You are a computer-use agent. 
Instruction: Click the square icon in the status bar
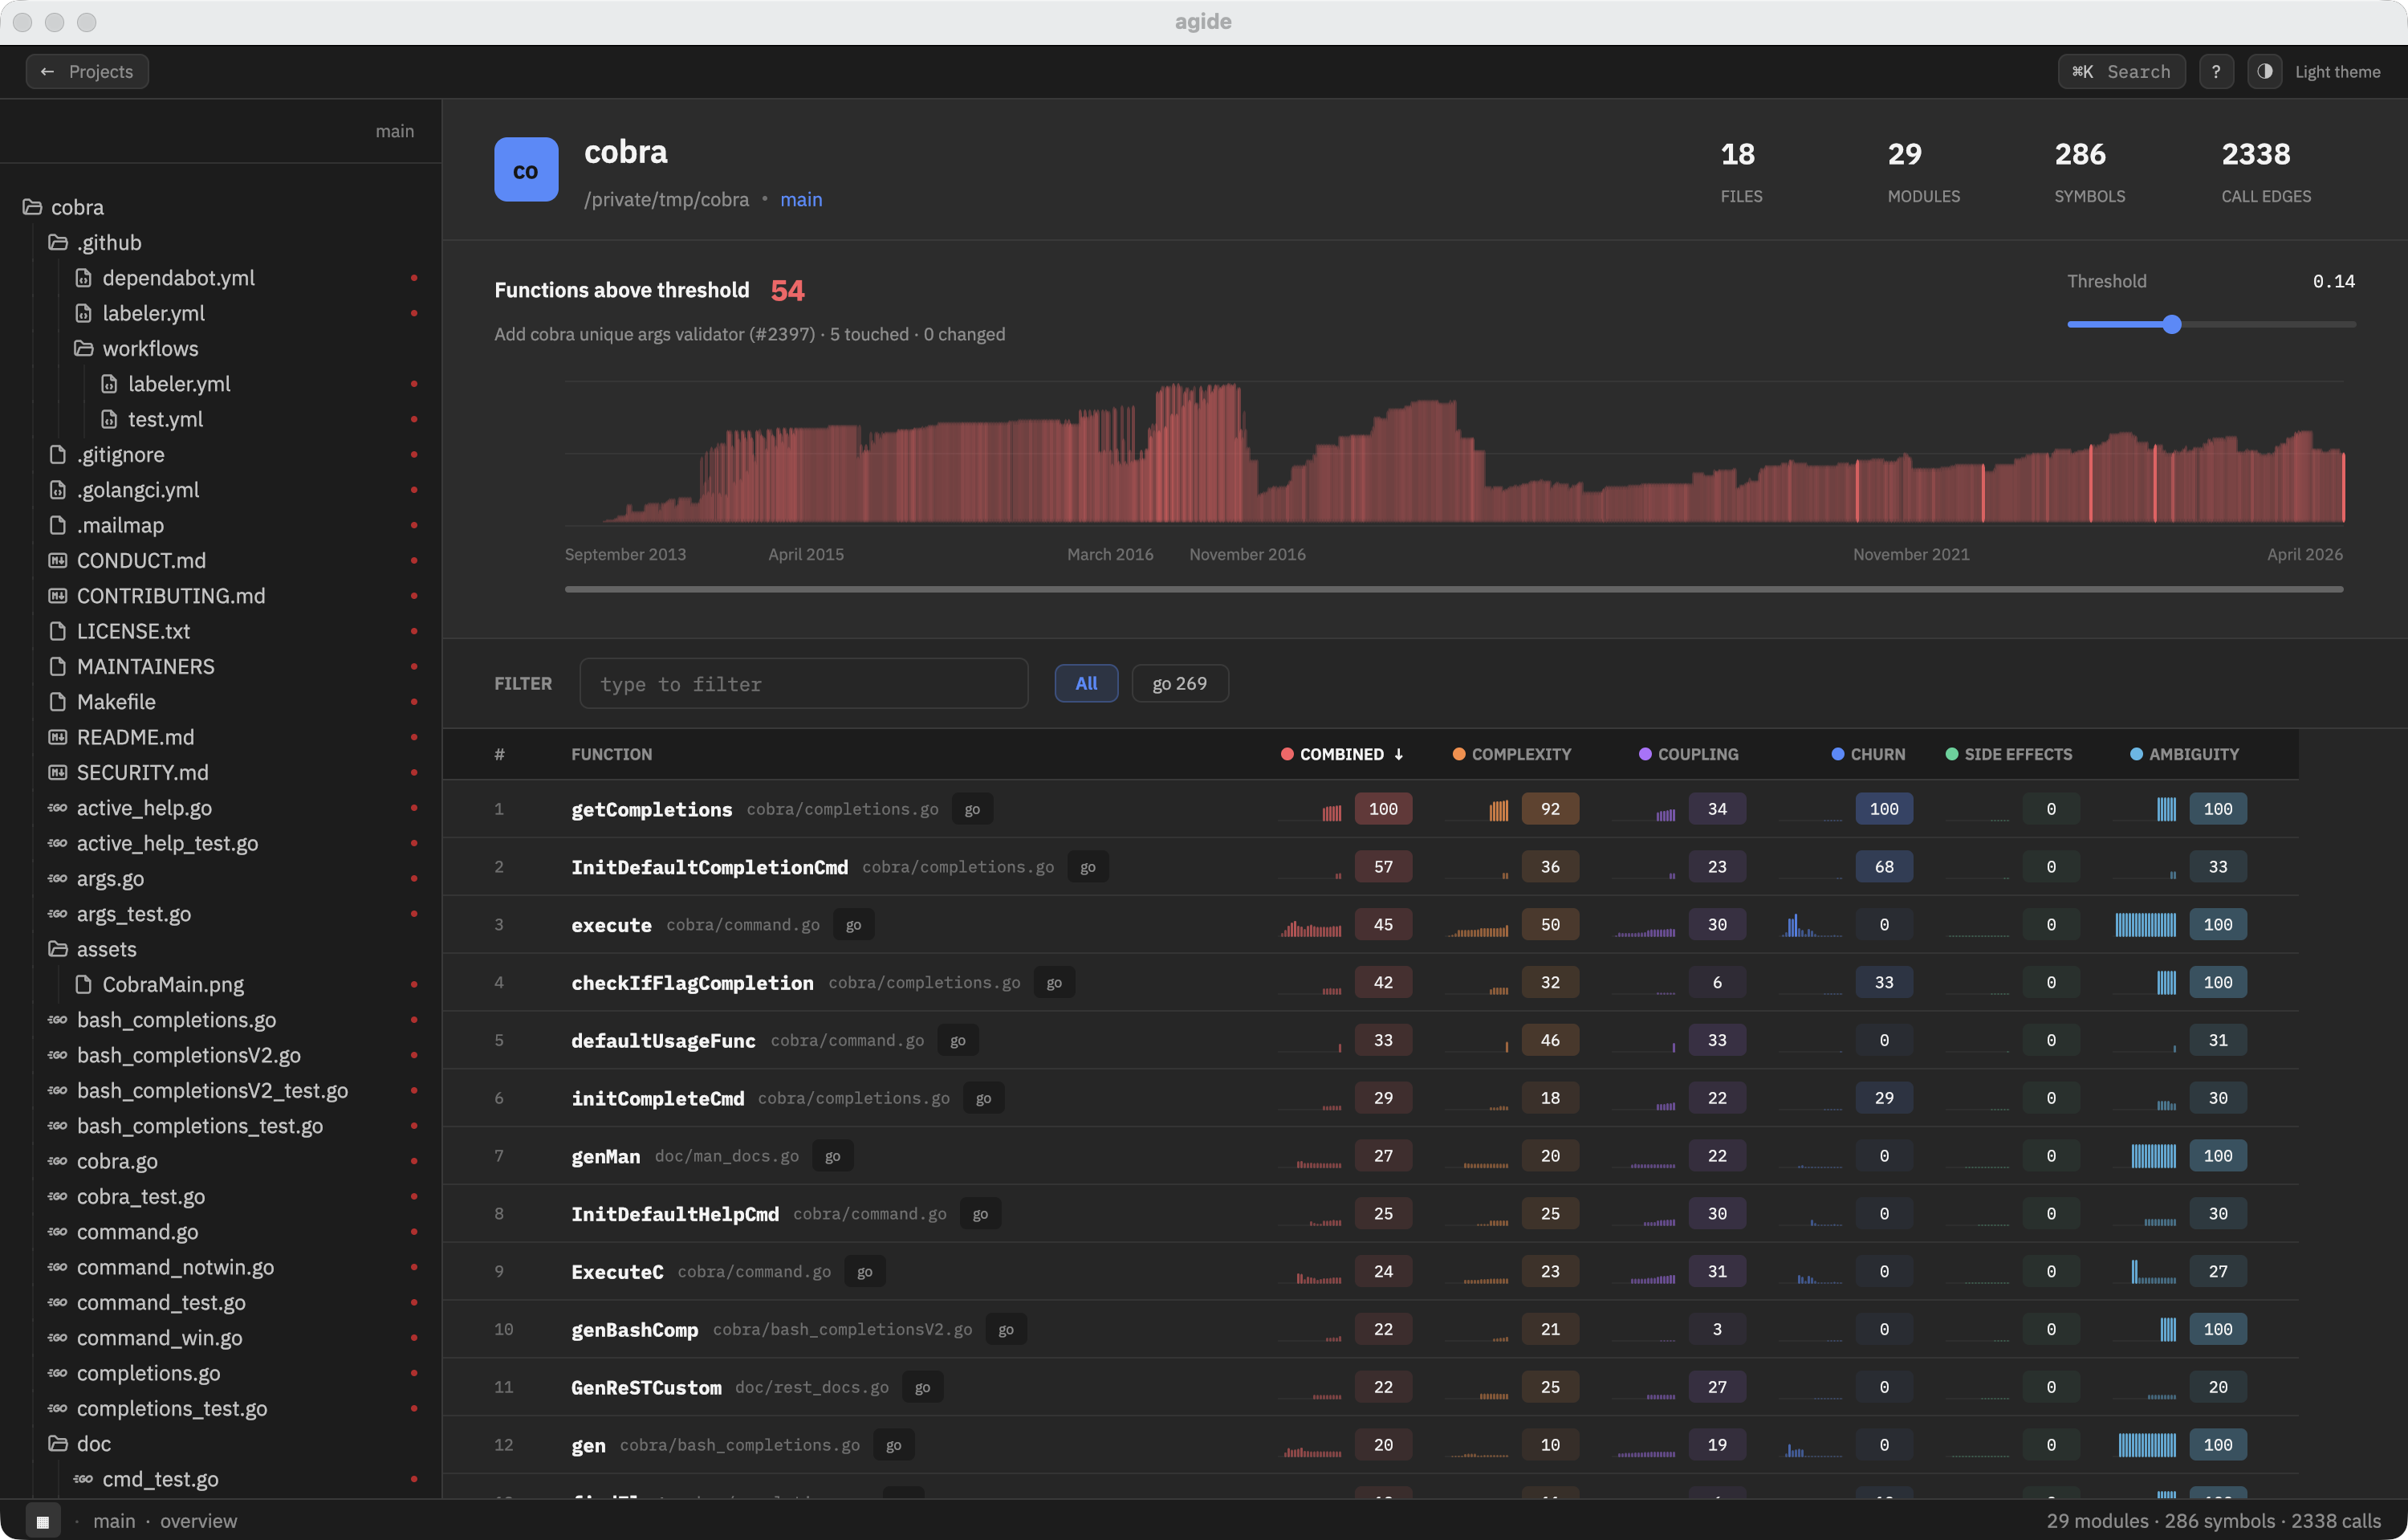[43, 1521]
